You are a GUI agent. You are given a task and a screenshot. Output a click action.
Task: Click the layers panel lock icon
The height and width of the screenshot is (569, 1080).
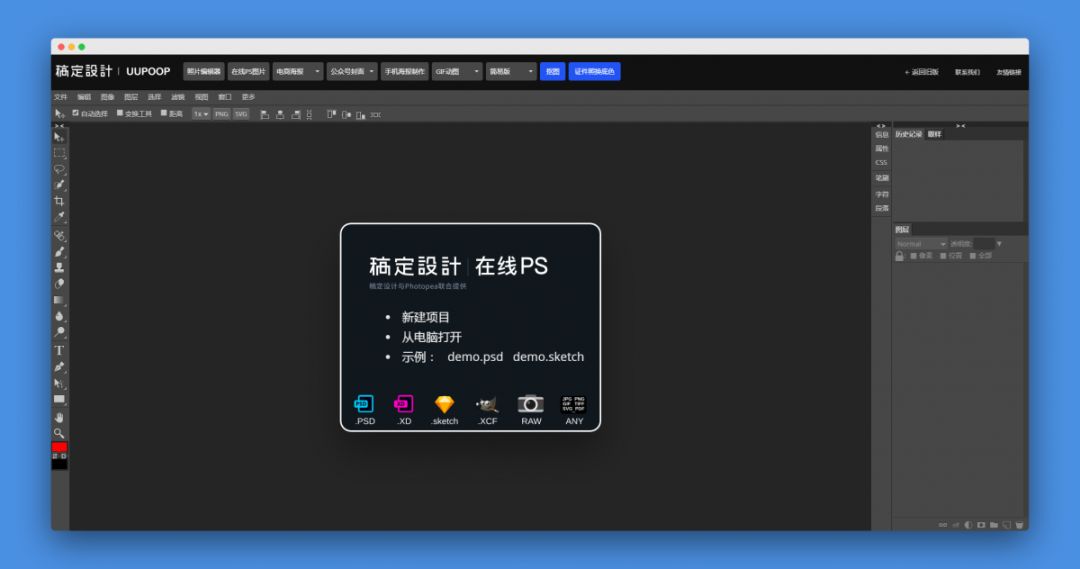(900, 256)
